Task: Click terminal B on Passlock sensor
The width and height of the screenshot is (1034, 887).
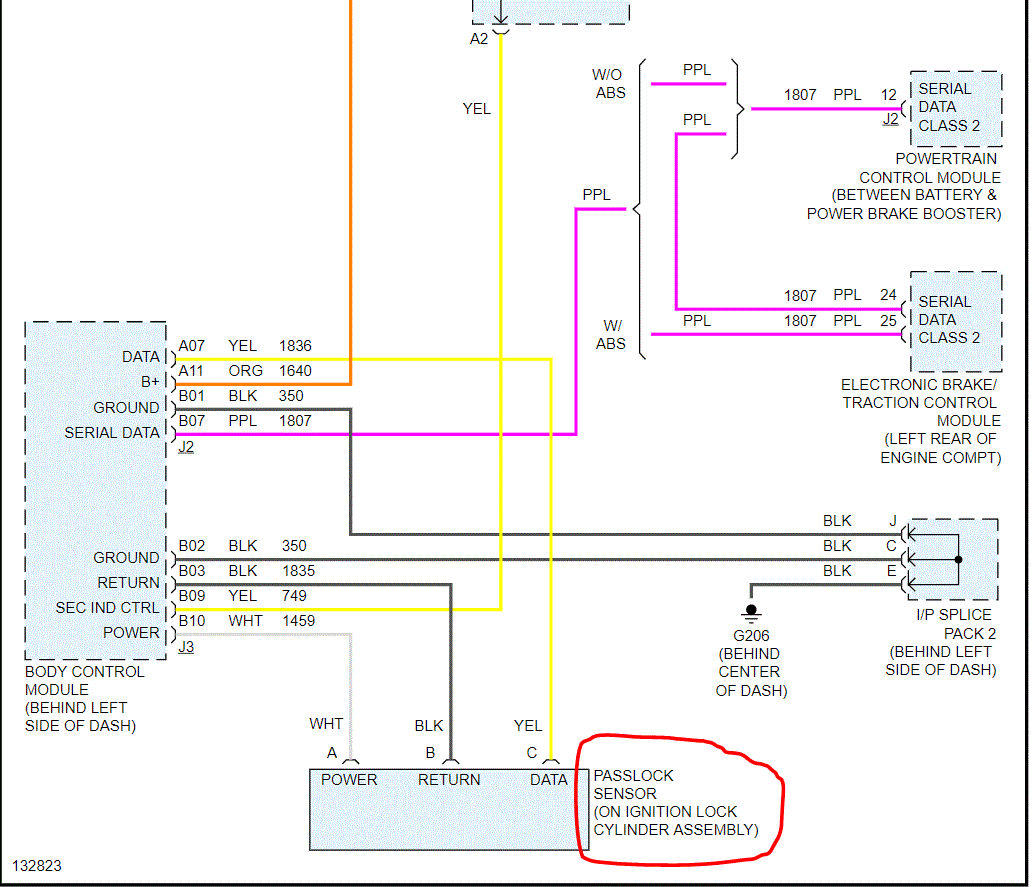Action: pyautogui.click(x=430, y=752)
